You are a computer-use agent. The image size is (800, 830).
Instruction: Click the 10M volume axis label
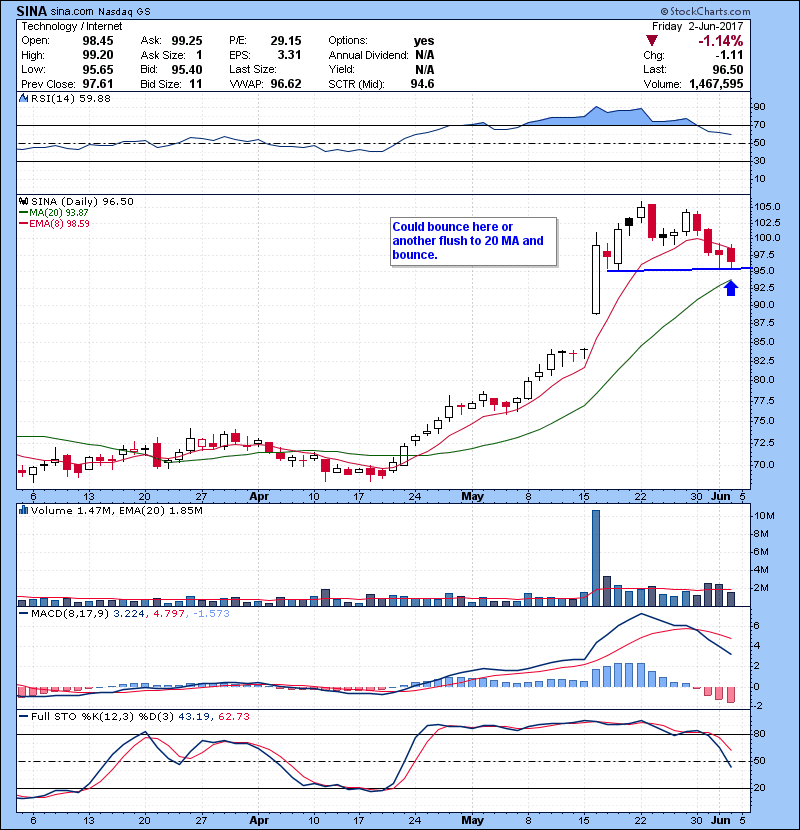pyautogui.click(x=765, y=516)
